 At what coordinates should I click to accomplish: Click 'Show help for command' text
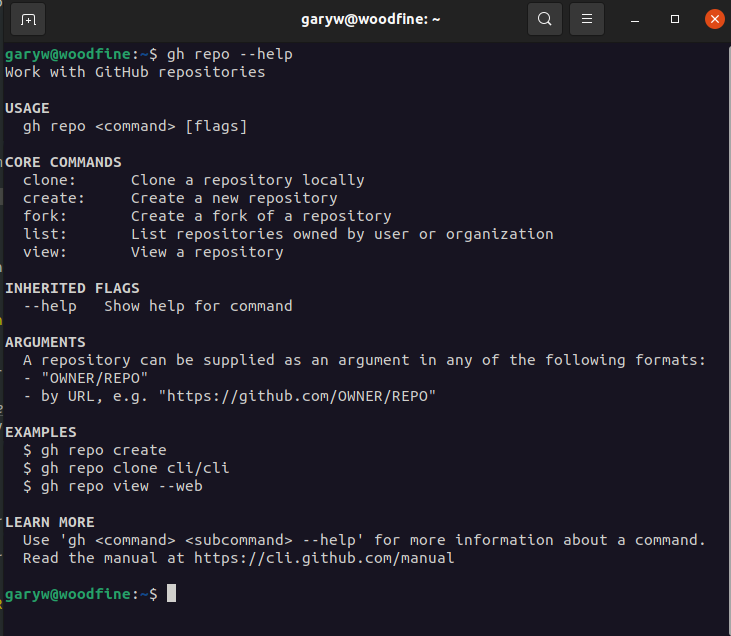[x=198, y=306]
